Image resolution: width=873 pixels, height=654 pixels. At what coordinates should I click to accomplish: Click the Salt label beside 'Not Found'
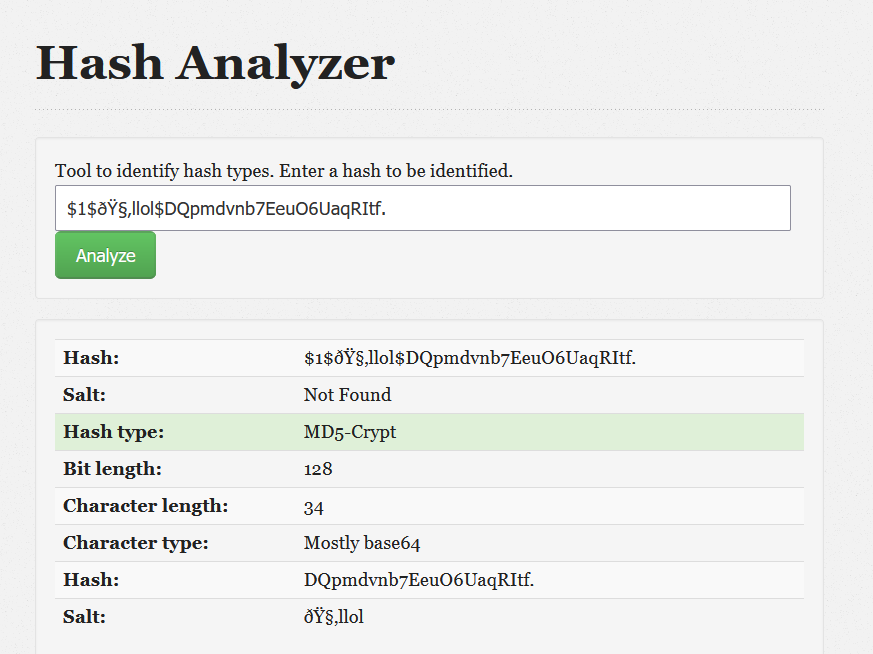click(84, 395)
